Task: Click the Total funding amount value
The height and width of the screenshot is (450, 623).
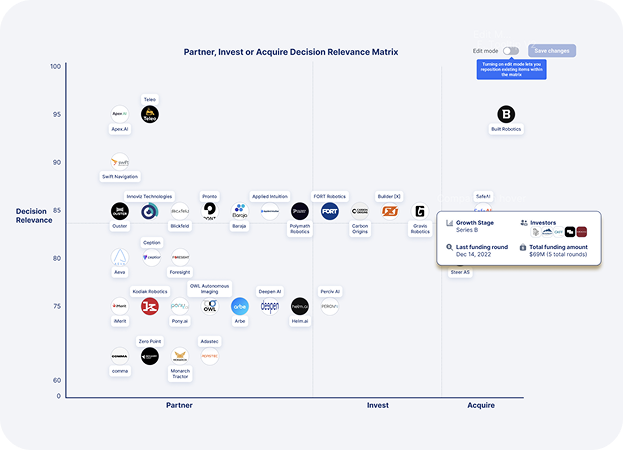Action: 558,254
